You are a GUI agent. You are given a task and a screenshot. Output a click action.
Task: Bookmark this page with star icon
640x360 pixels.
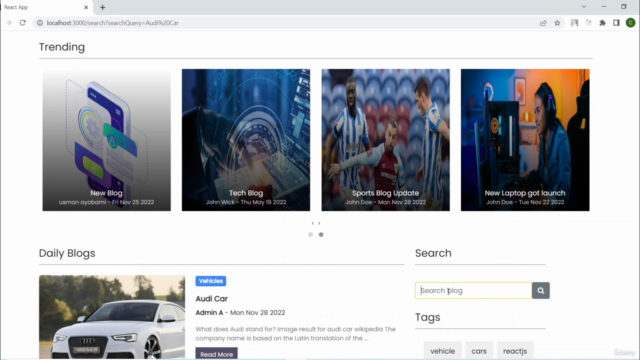click(x=557, y=23)
